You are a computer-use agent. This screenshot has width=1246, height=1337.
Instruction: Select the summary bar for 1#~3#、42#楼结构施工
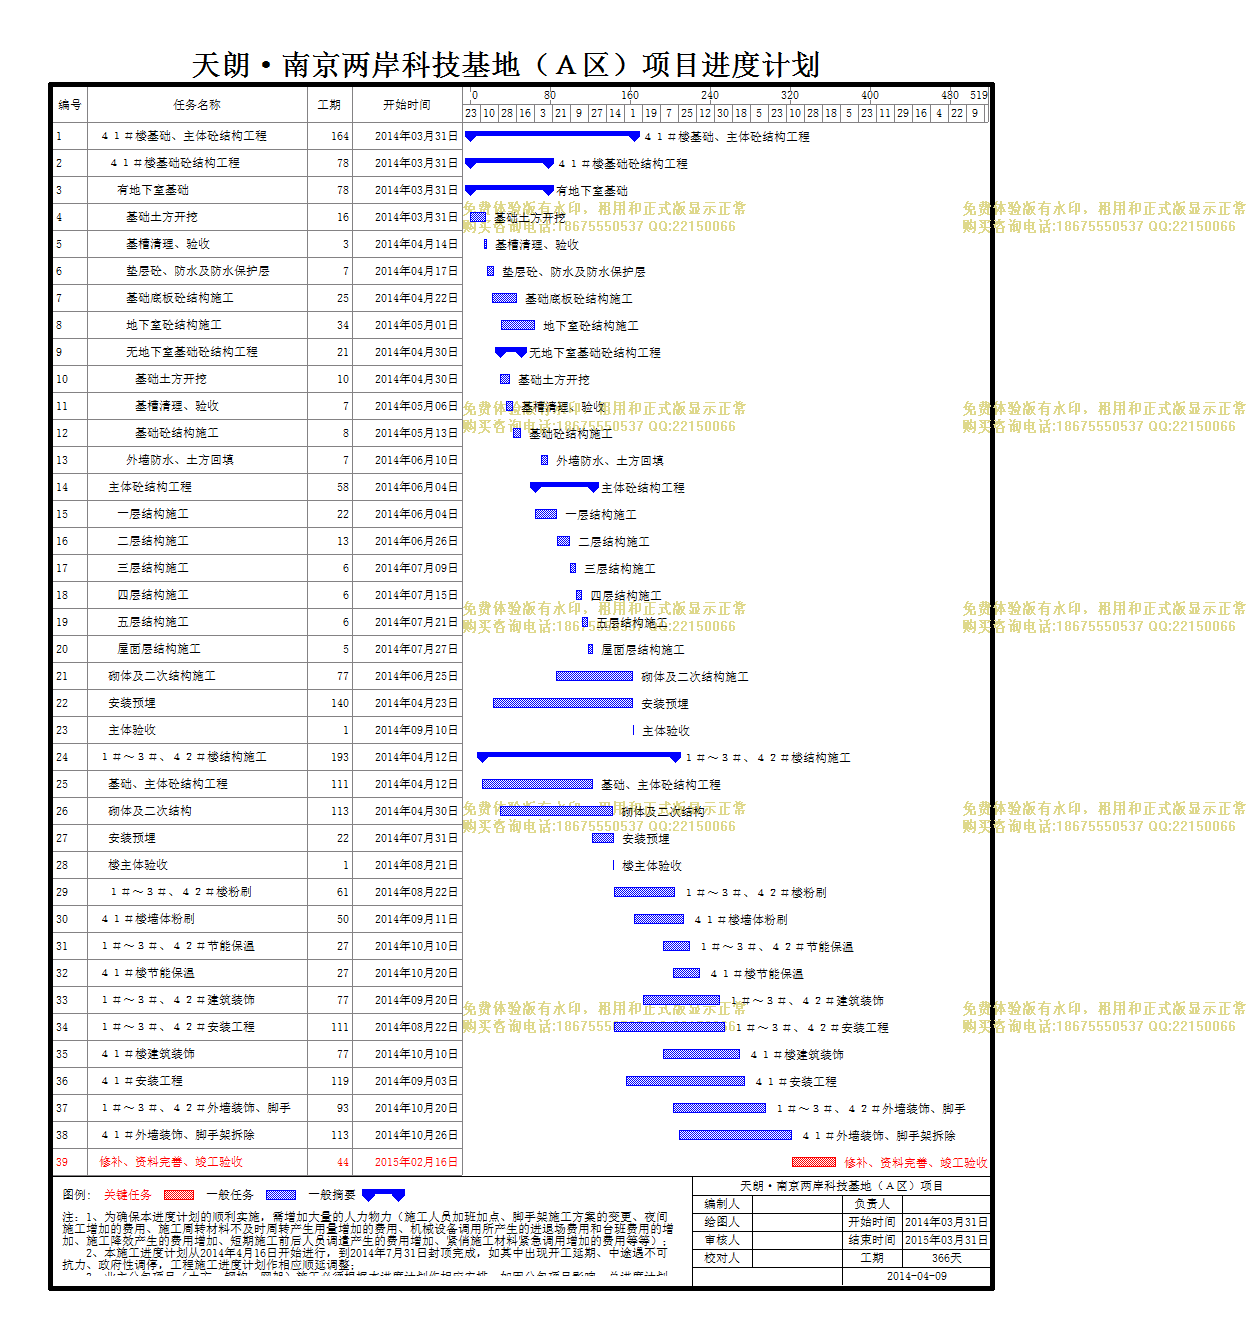579,756
